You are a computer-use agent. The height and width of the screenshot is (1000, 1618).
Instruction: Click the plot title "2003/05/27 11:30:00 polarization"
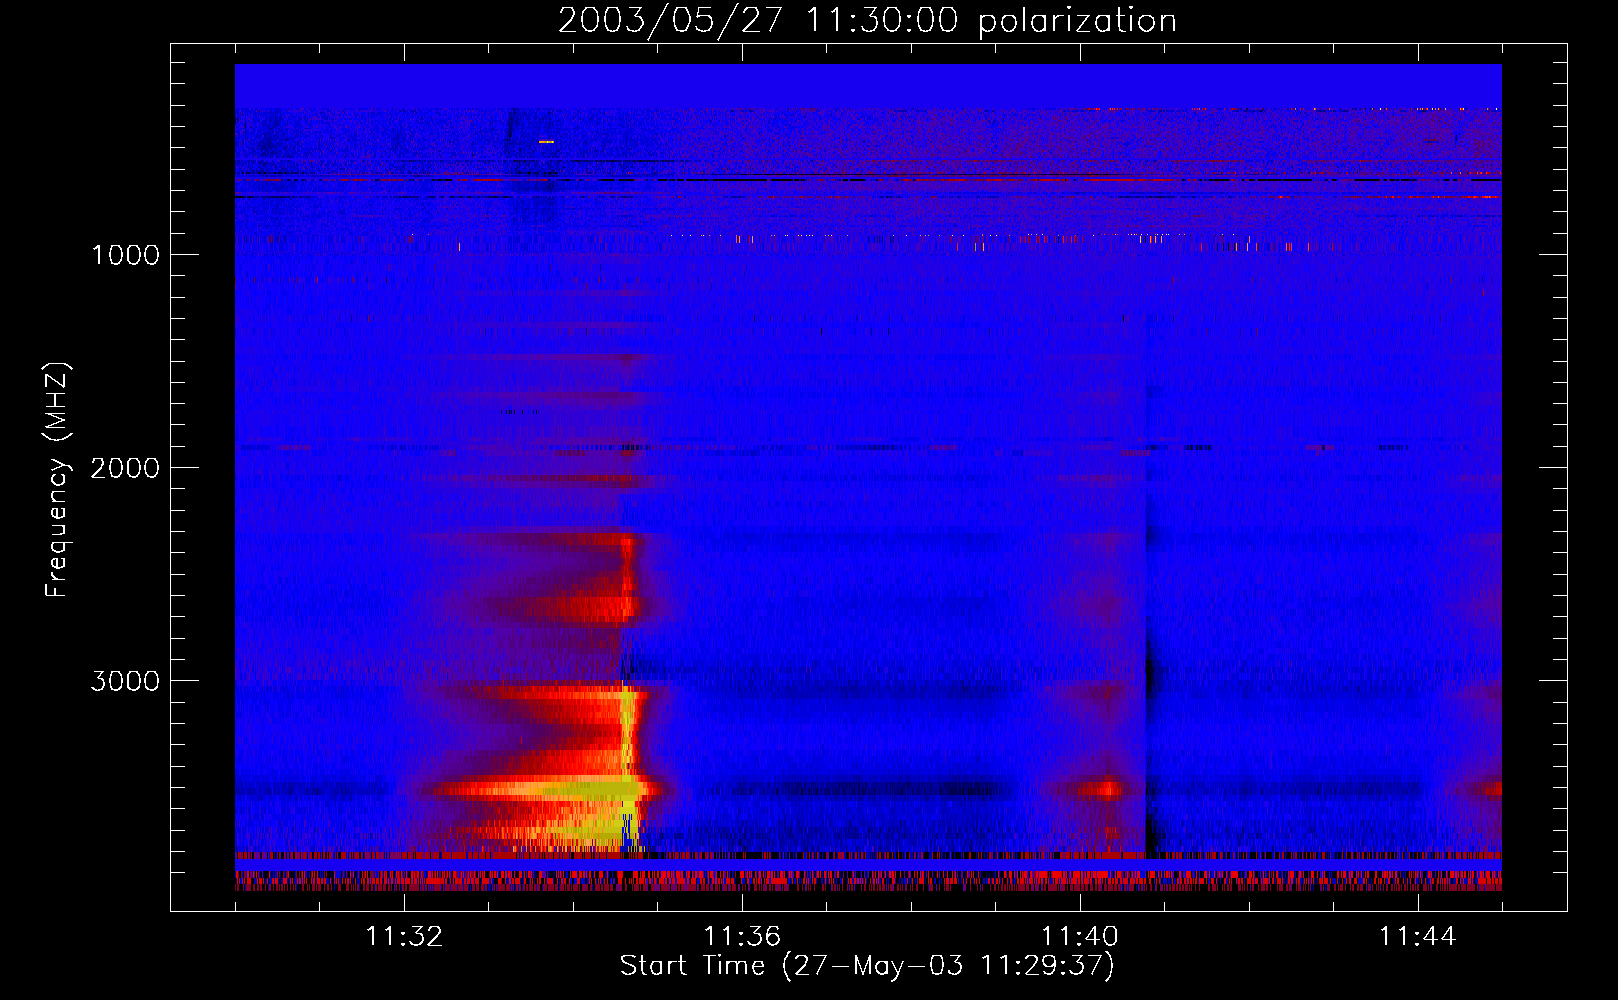coord(867,21)
